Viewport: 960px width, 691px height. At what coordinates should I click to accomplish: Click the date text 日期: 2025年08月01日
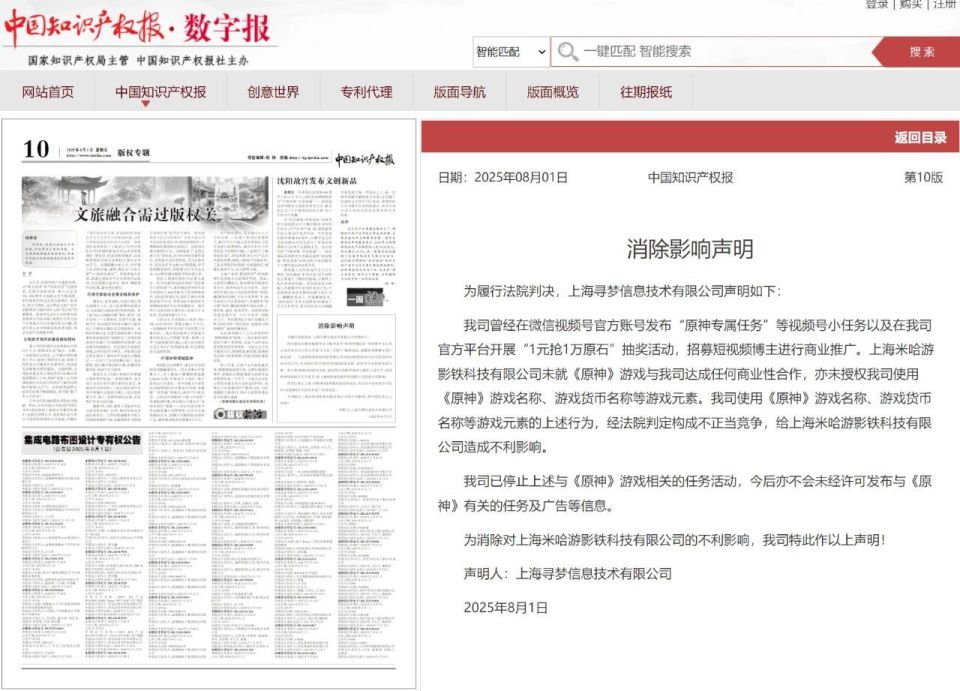point(503,177)
